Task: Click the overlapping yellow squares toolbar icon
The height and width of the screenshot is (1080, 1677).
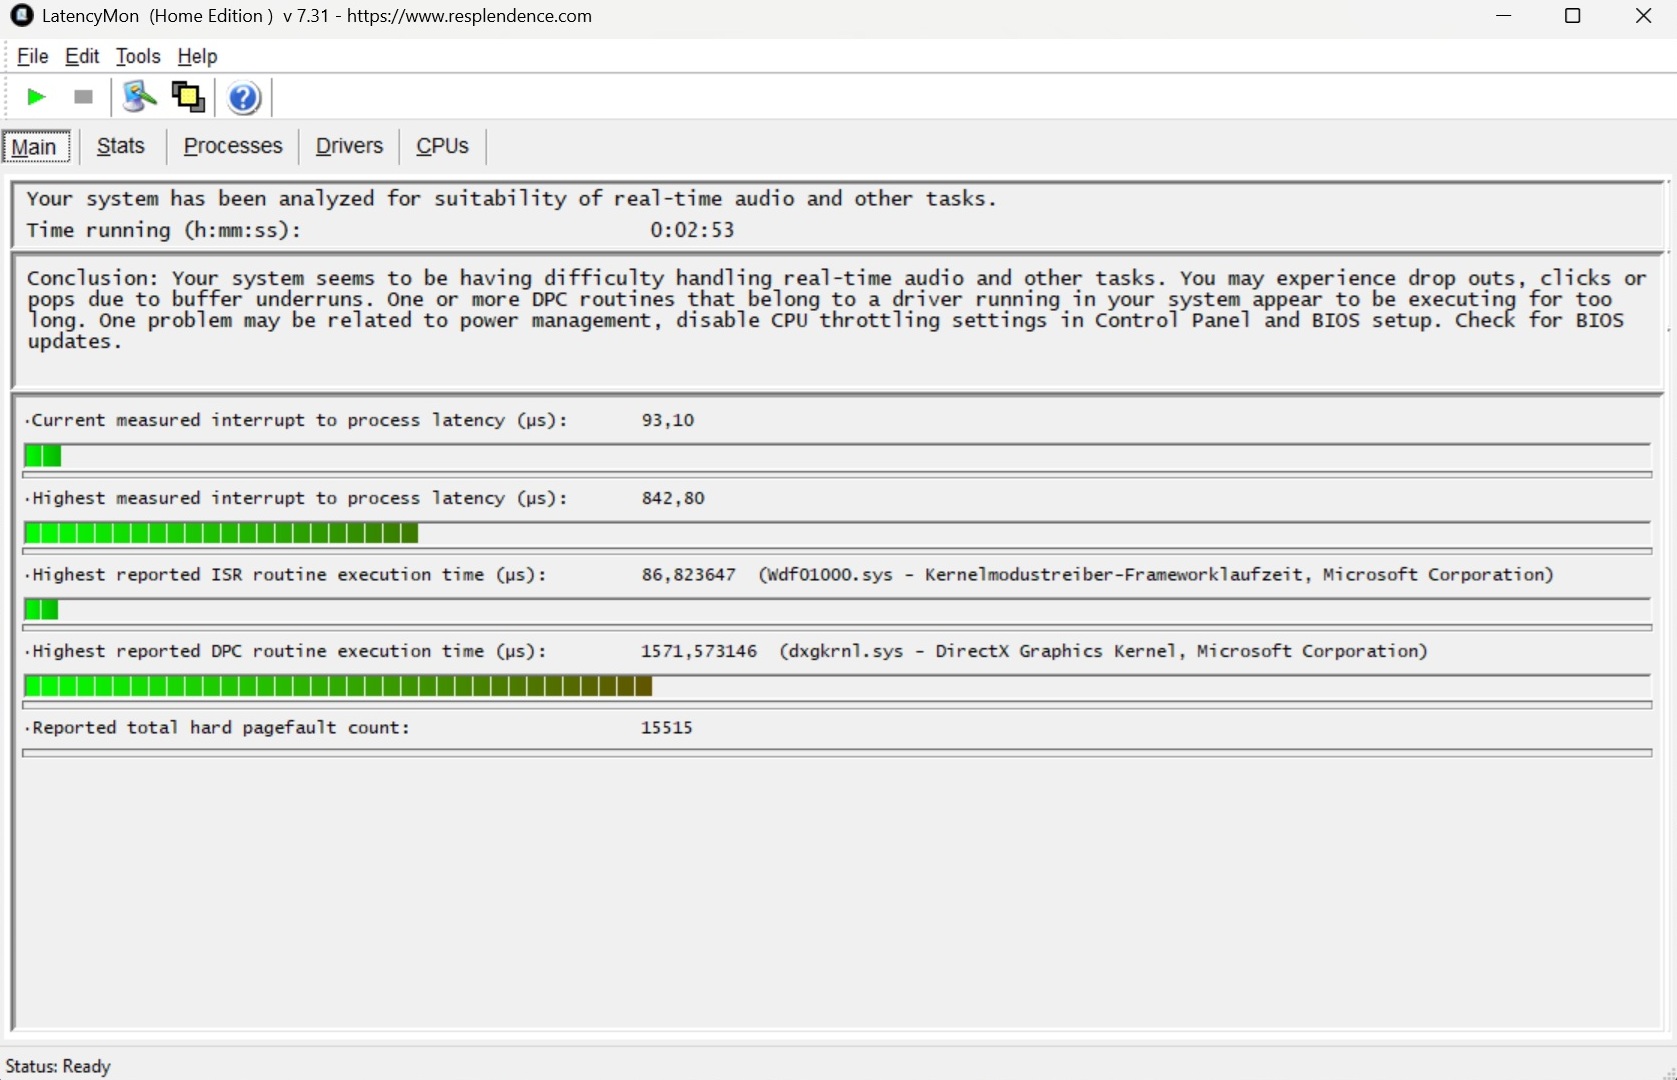Action: [188, 97]
